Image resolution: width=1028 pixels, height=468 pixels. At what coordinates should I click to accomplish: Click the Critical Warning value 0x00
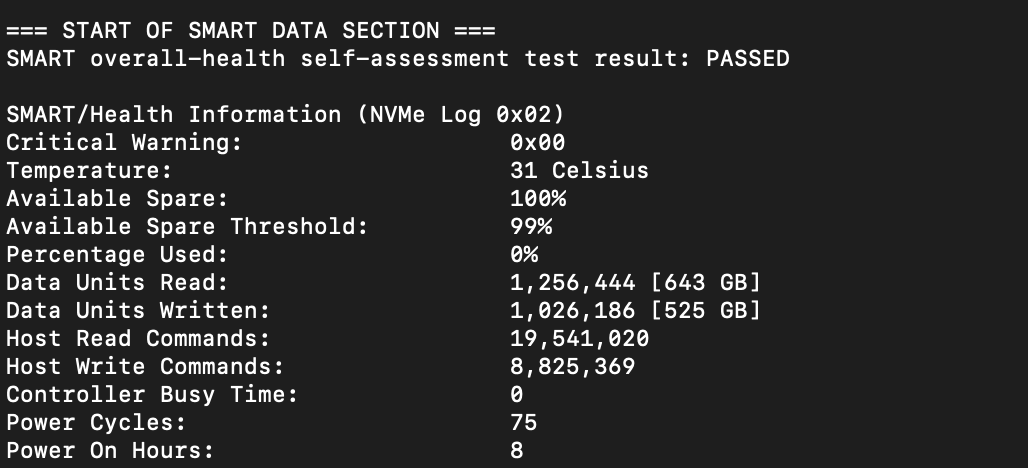pos(537,142)
